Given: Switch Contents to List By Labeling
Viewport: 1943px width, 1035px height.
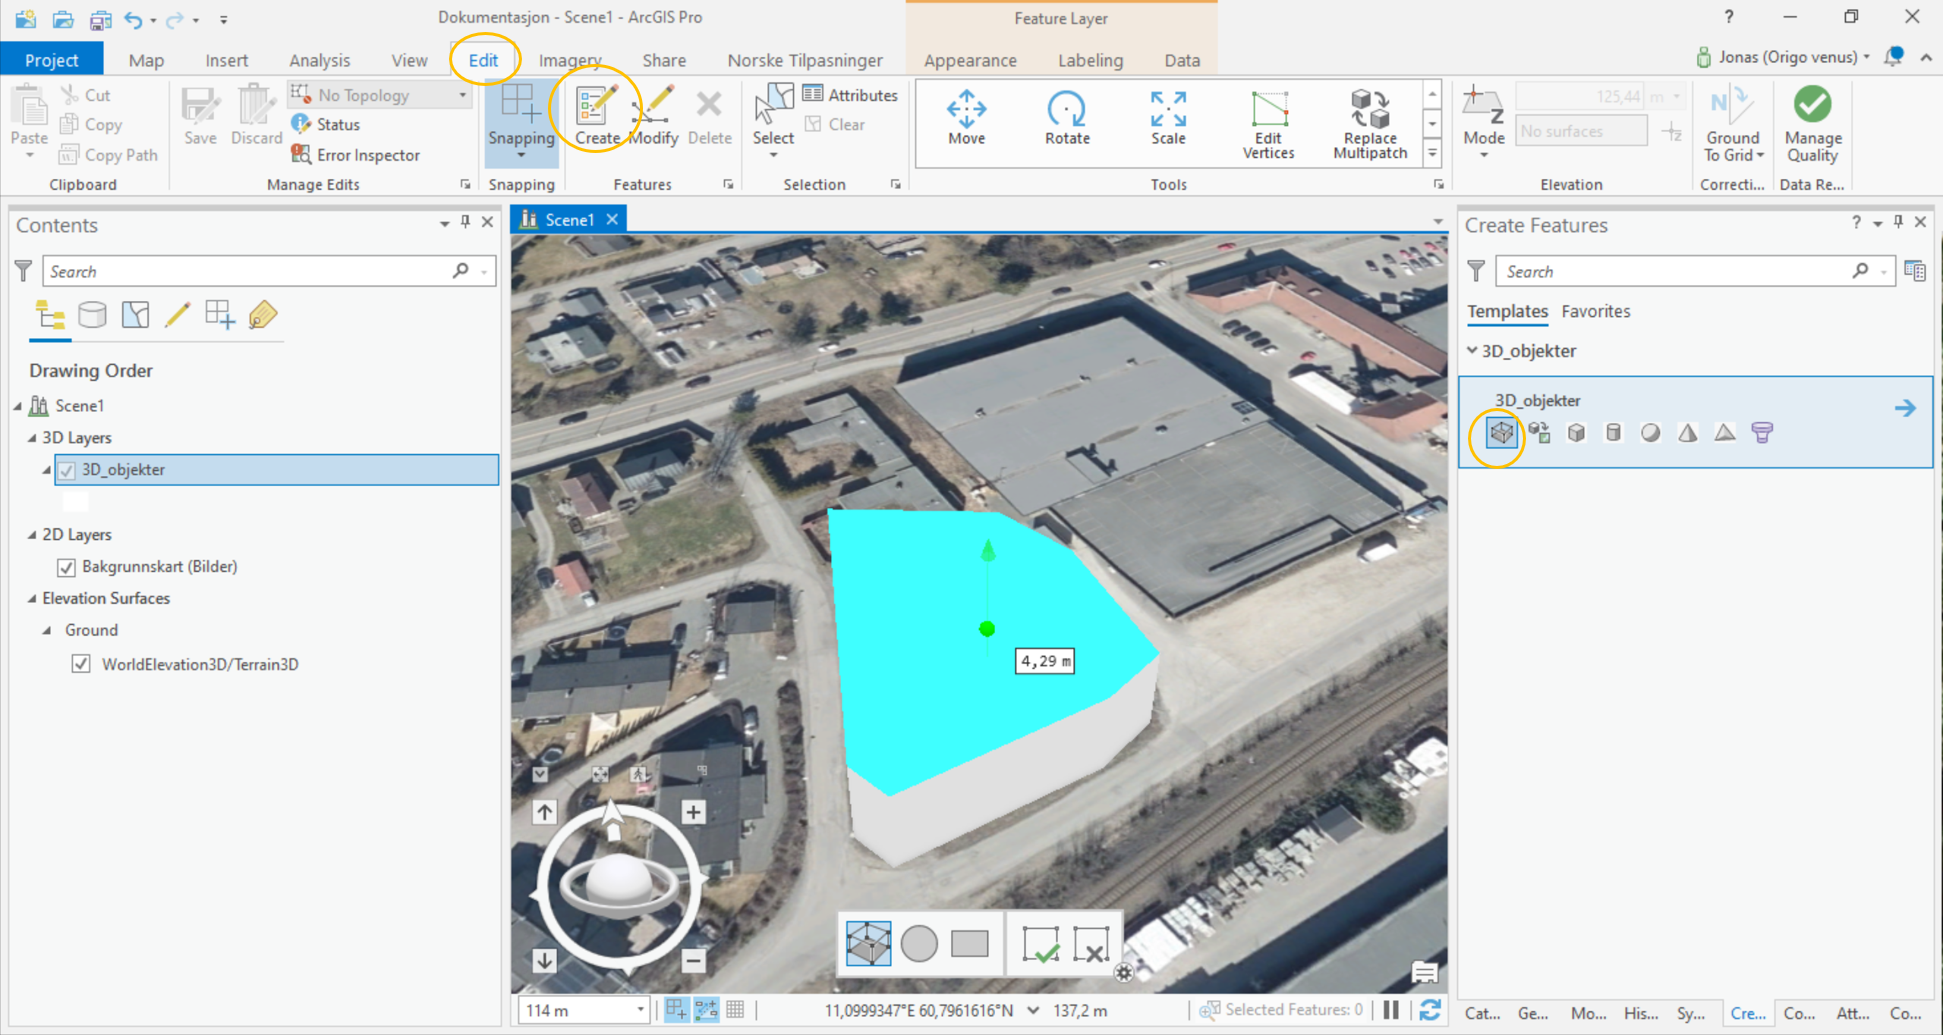Looking at the screenshot, I should coord(263,316).
